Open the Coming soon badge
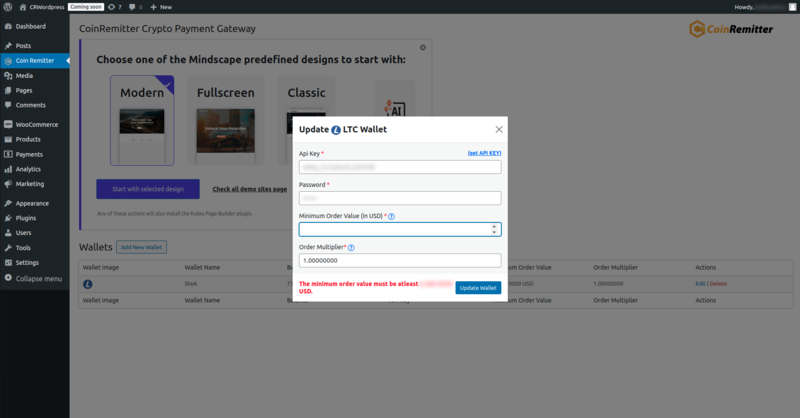 click(x=86, y=7)
